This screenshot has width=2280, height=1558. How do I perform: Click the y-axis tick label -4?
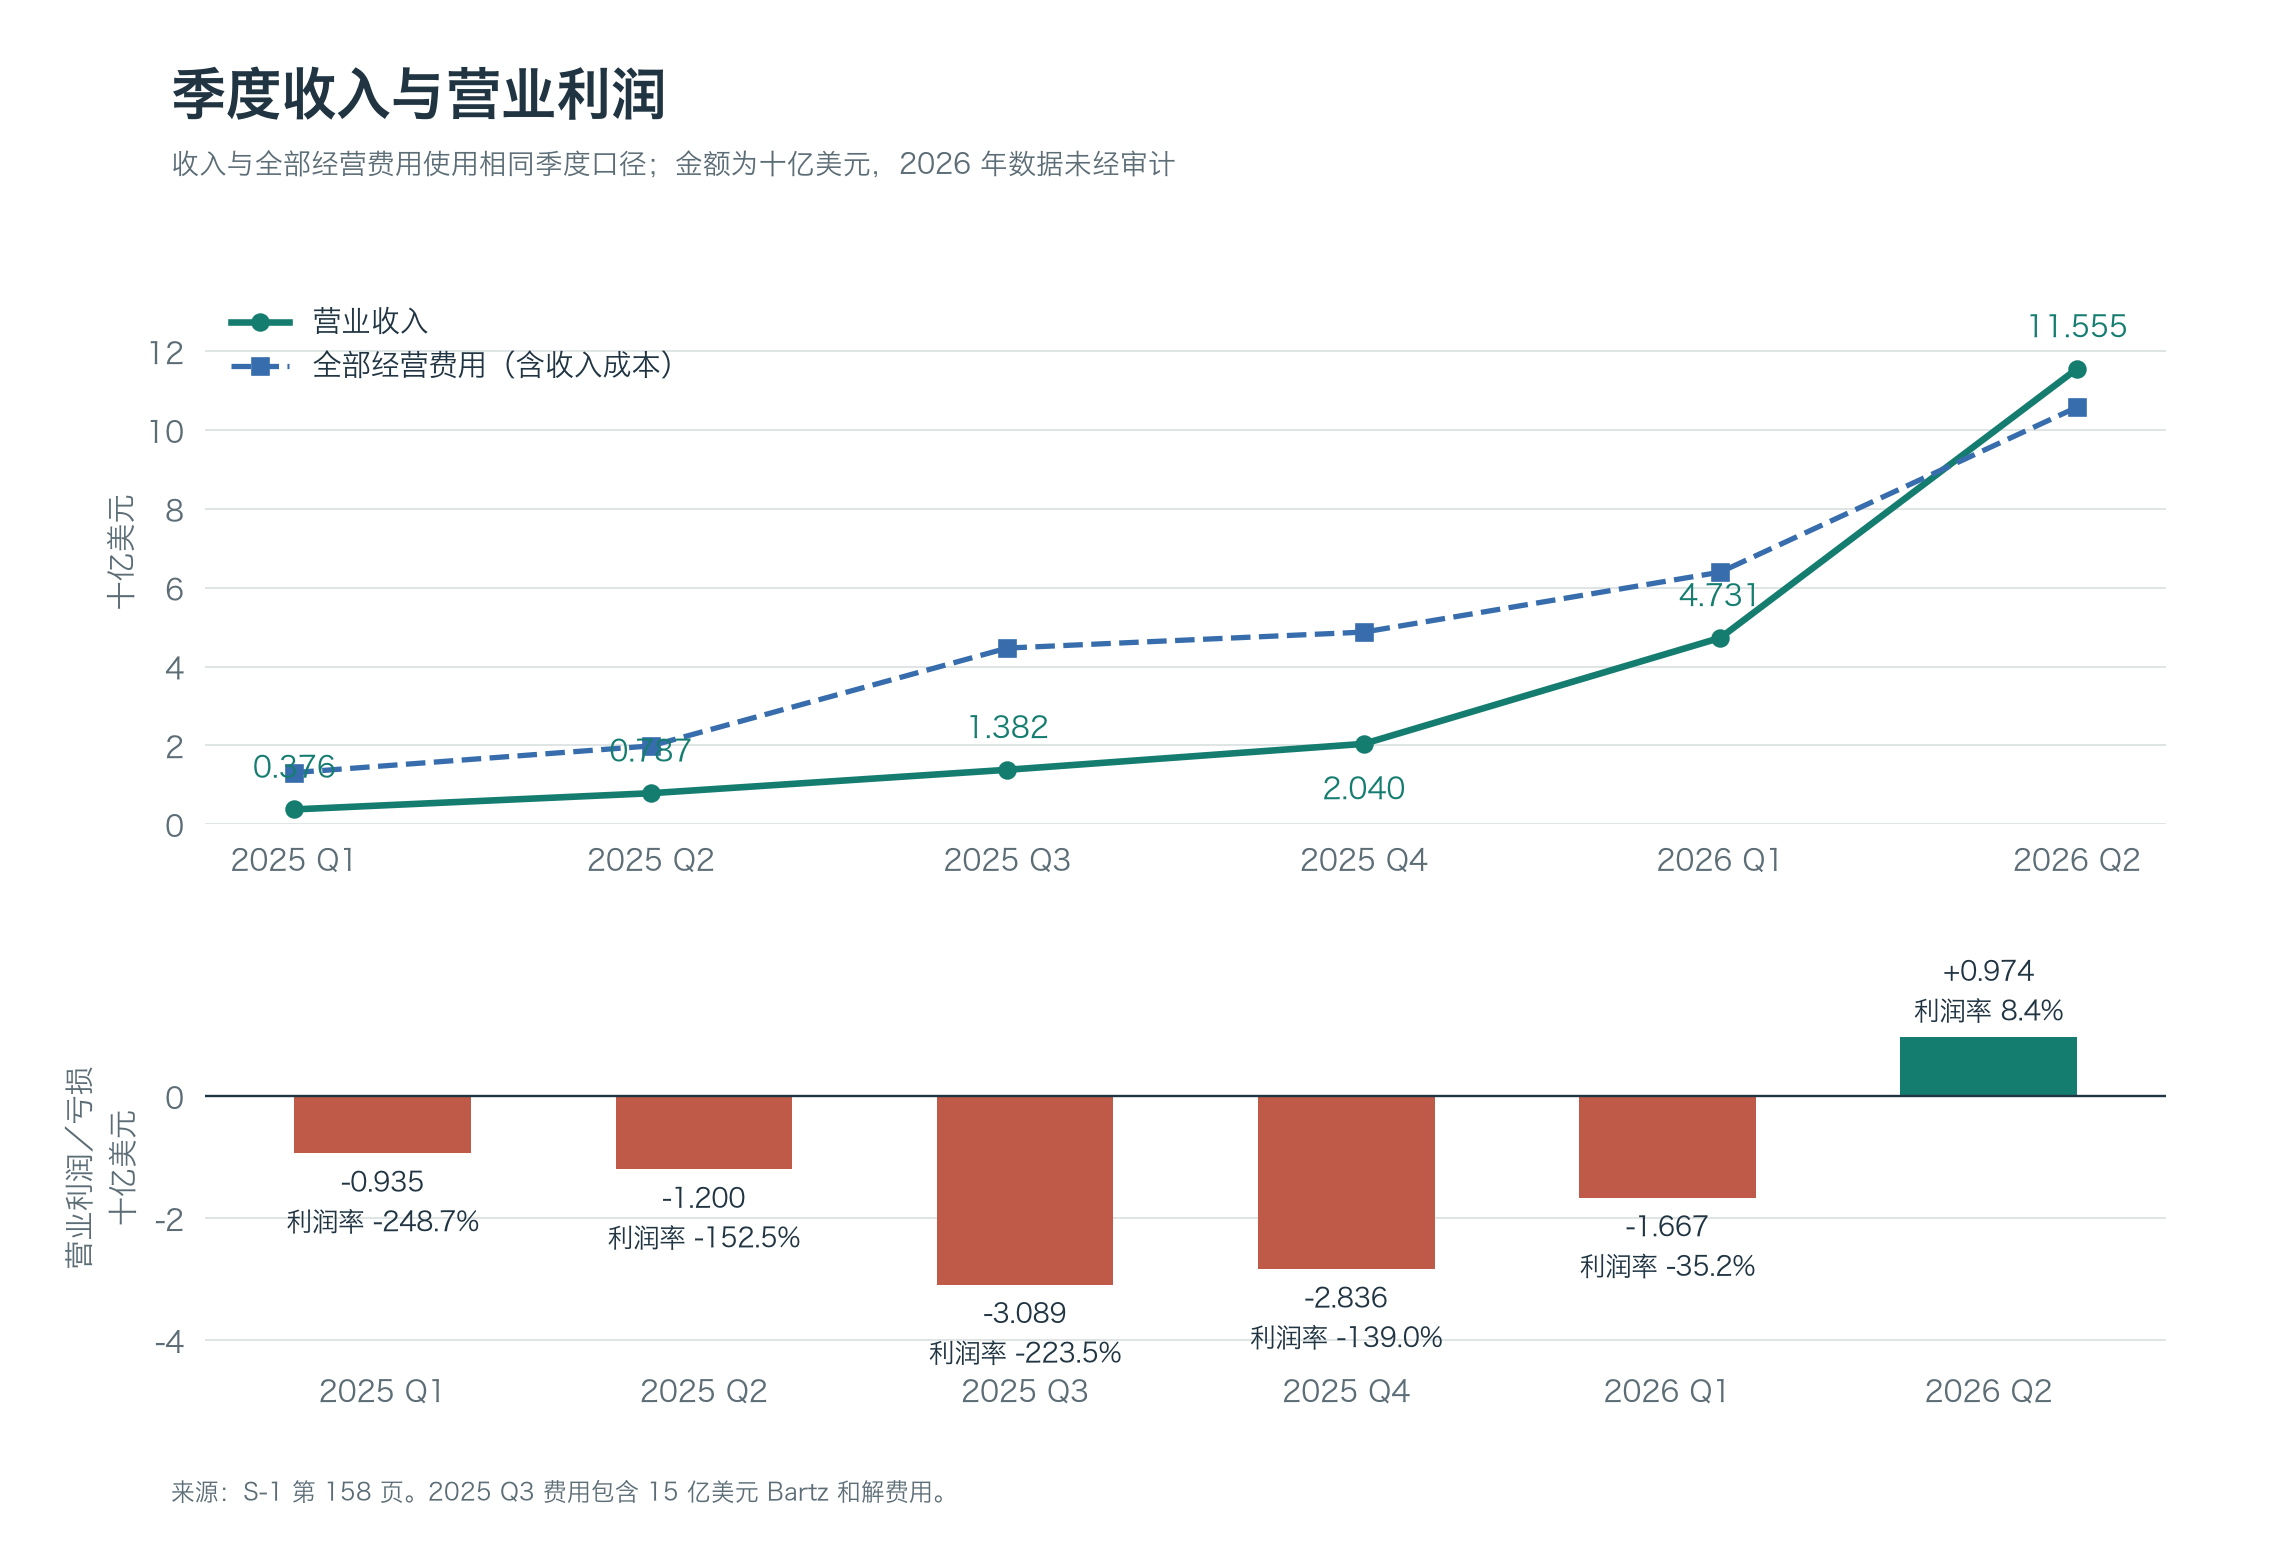pyautogui.click(x=169, y=1342)
